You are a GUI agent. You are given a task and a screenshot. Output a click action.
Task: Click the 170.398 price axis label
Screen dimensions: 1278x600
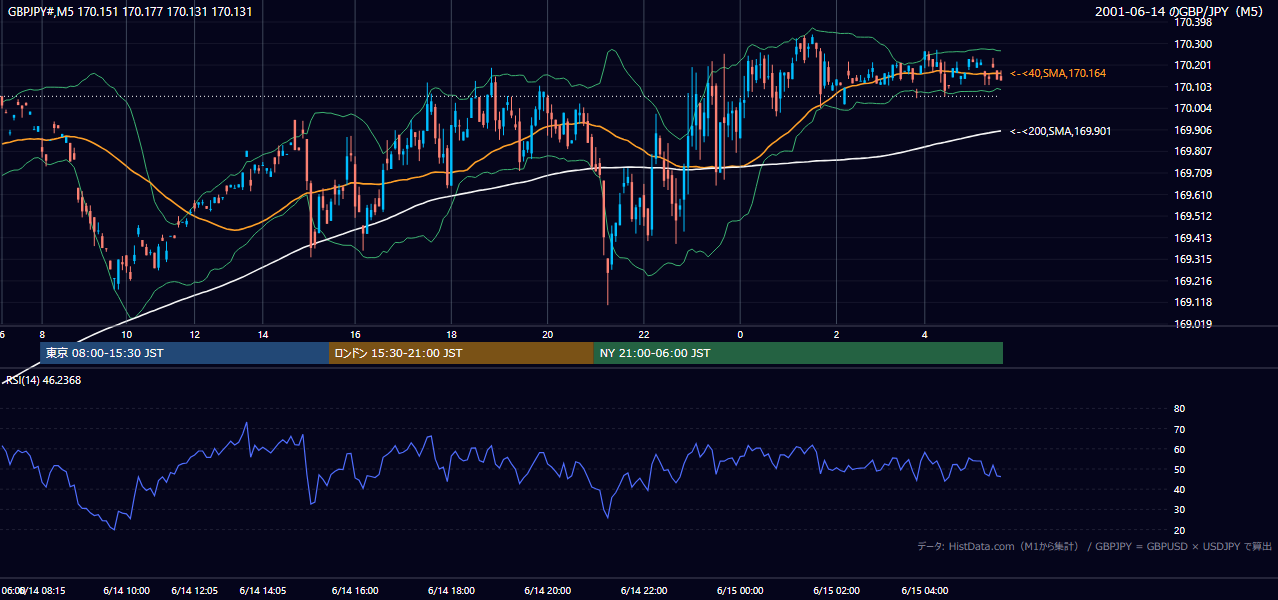(x=1192, y=22)
